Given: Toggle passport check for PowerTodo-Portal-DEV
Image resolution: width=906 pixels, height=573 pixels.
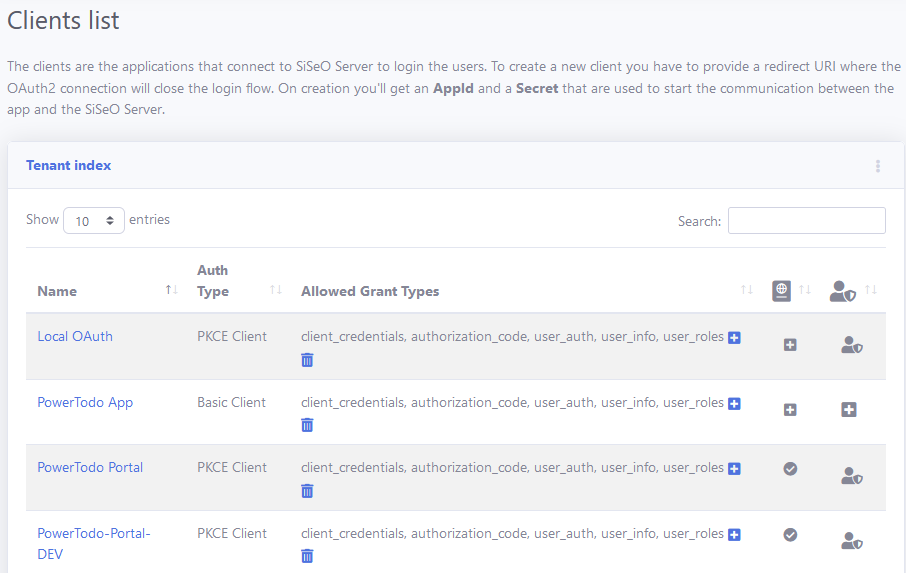Looking at the screenshot, I should pos(790,535).
